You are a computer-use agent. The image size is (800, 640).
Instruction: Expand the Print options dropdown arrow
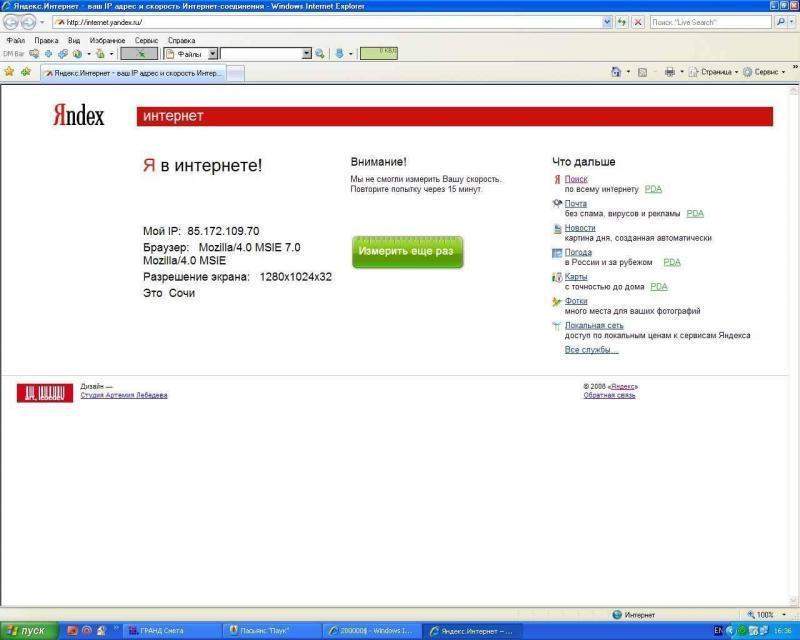682,72
